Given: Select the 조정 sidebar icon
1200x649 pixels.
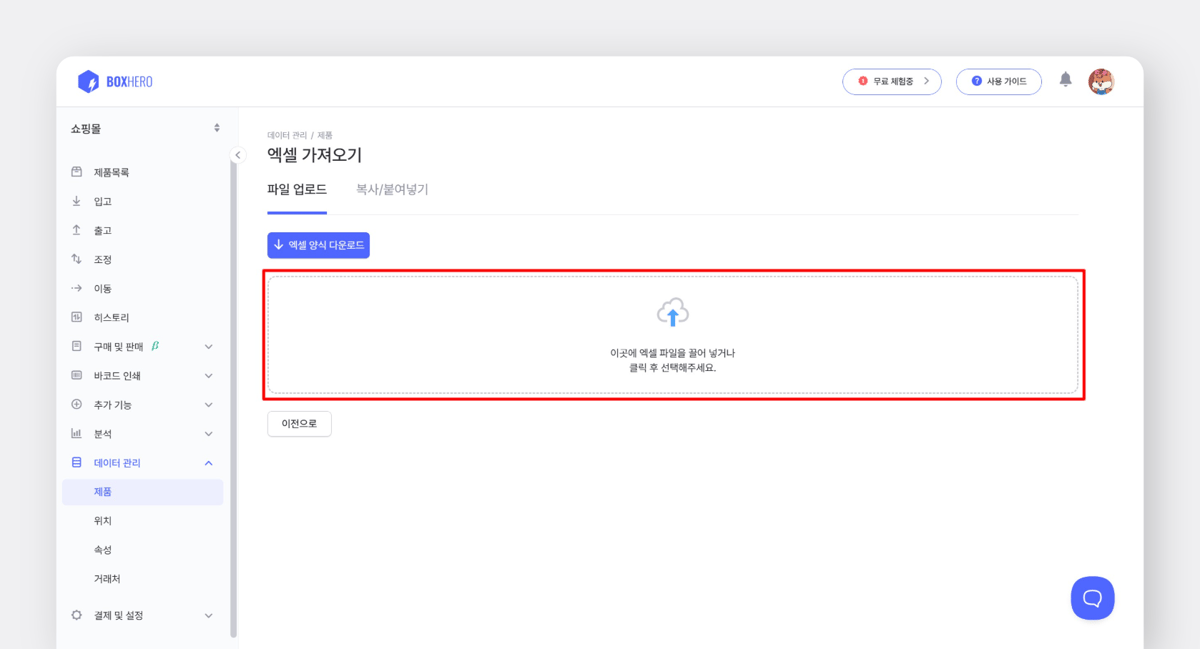Looking at the screenshot, I should coord(76,258).
